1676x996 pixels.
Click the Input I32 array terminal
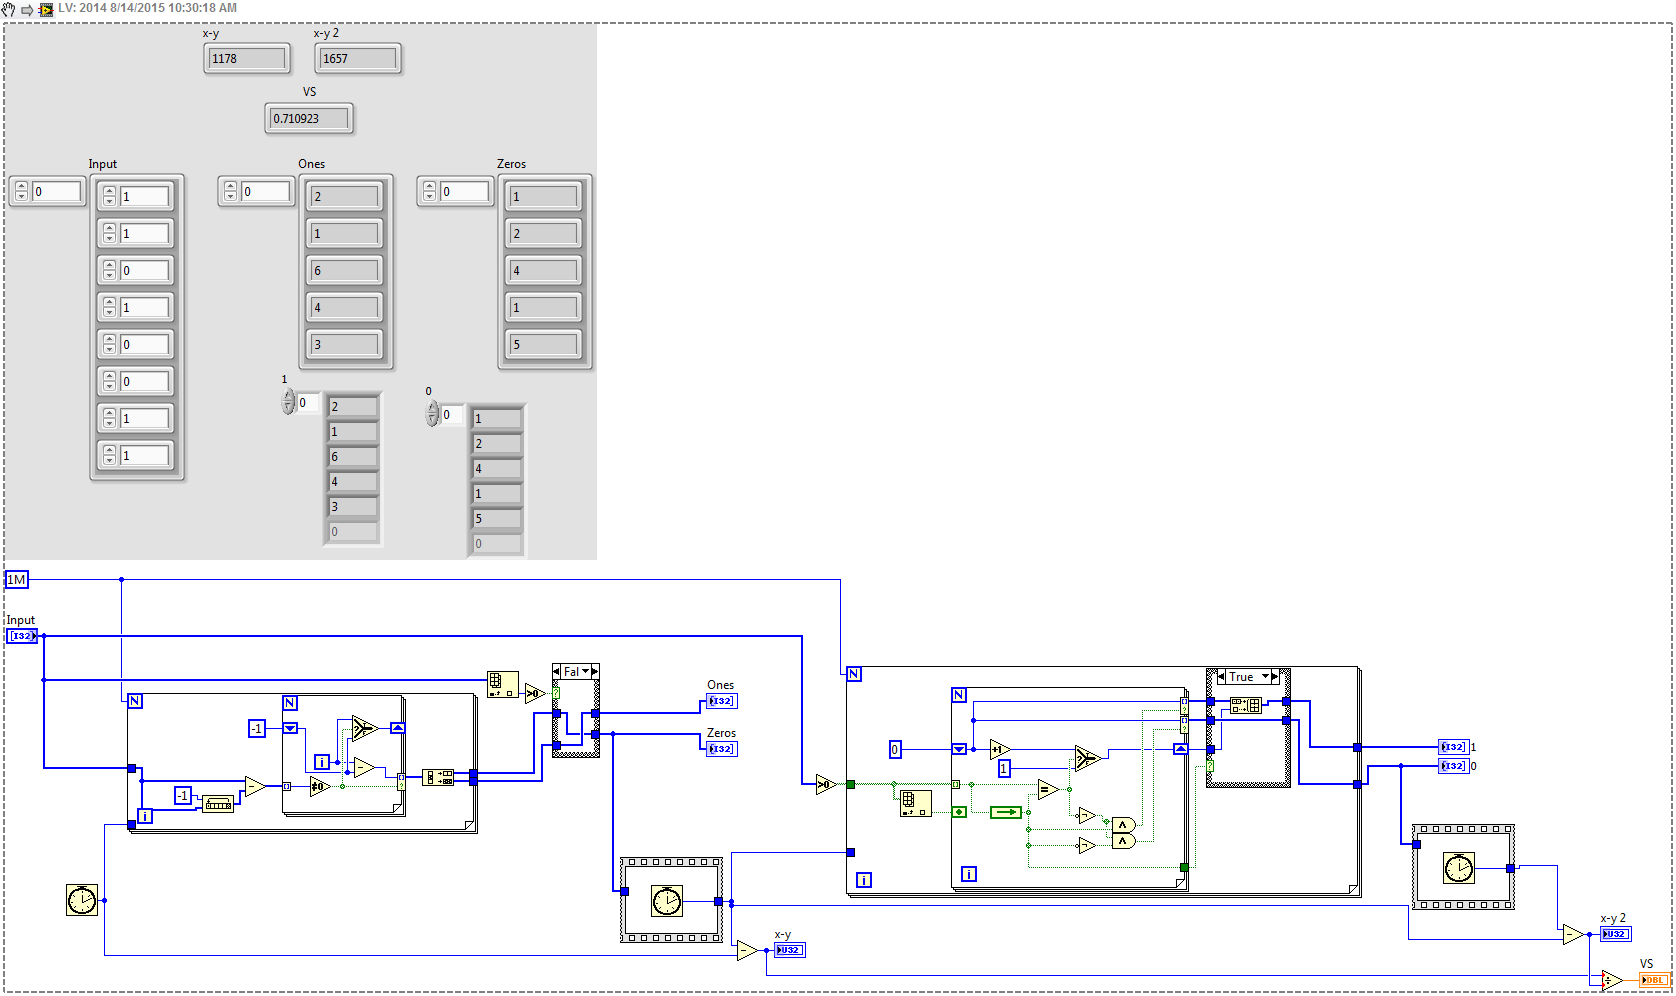[22, 636]
